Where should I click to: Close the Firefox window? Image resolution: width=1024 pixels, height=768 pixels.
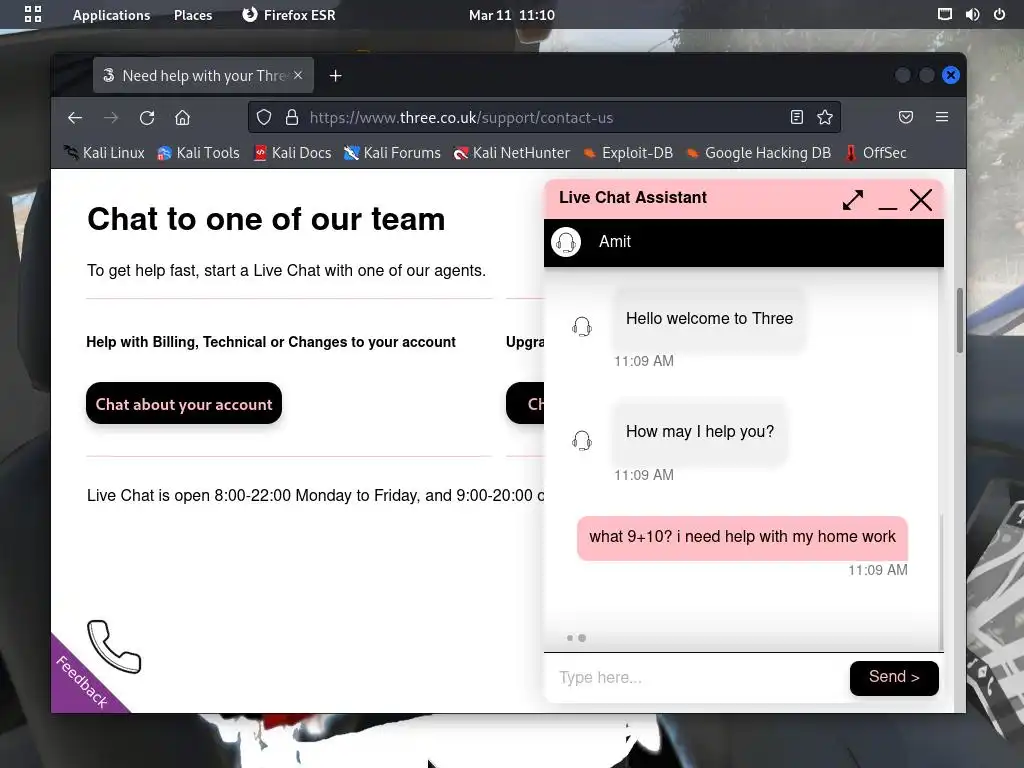951,75
